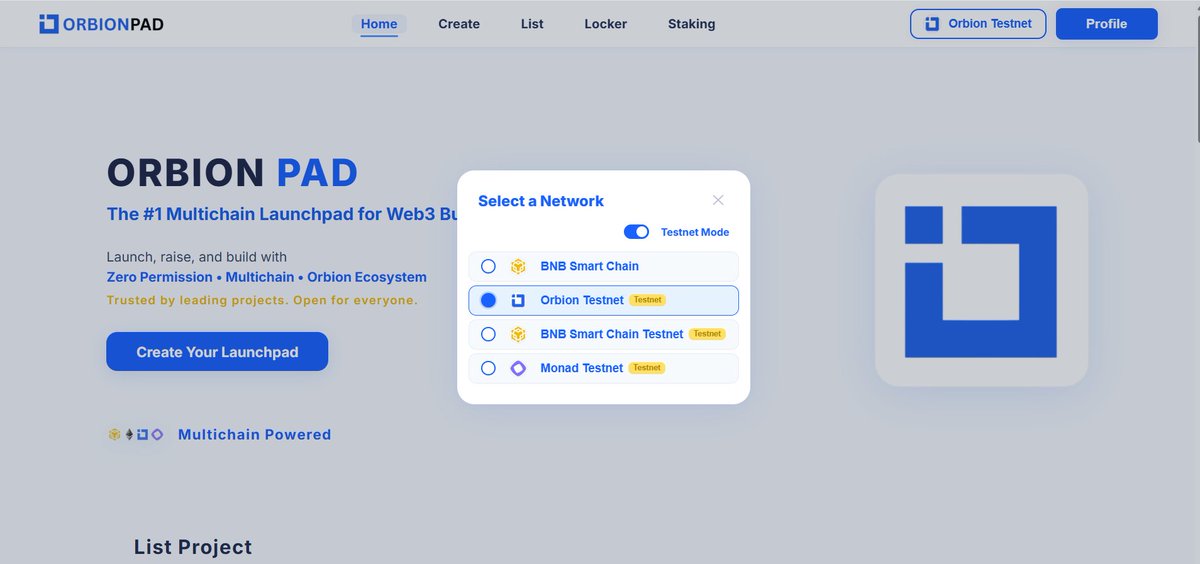Click the Monad icon near Multichain Powered
The height and width of the screenshot is (564, 1200).
[157, 435]
